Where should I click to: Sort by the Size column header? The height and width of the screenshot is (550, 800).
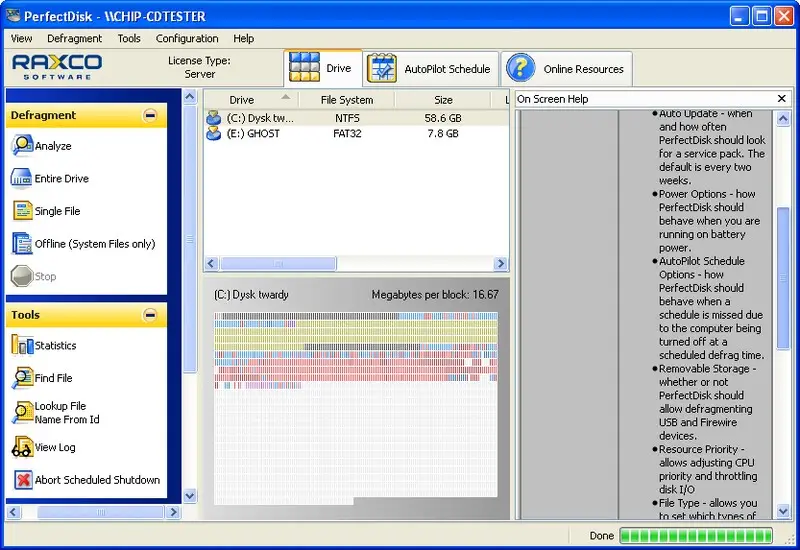pyautogui.click(x=443, y=99)
